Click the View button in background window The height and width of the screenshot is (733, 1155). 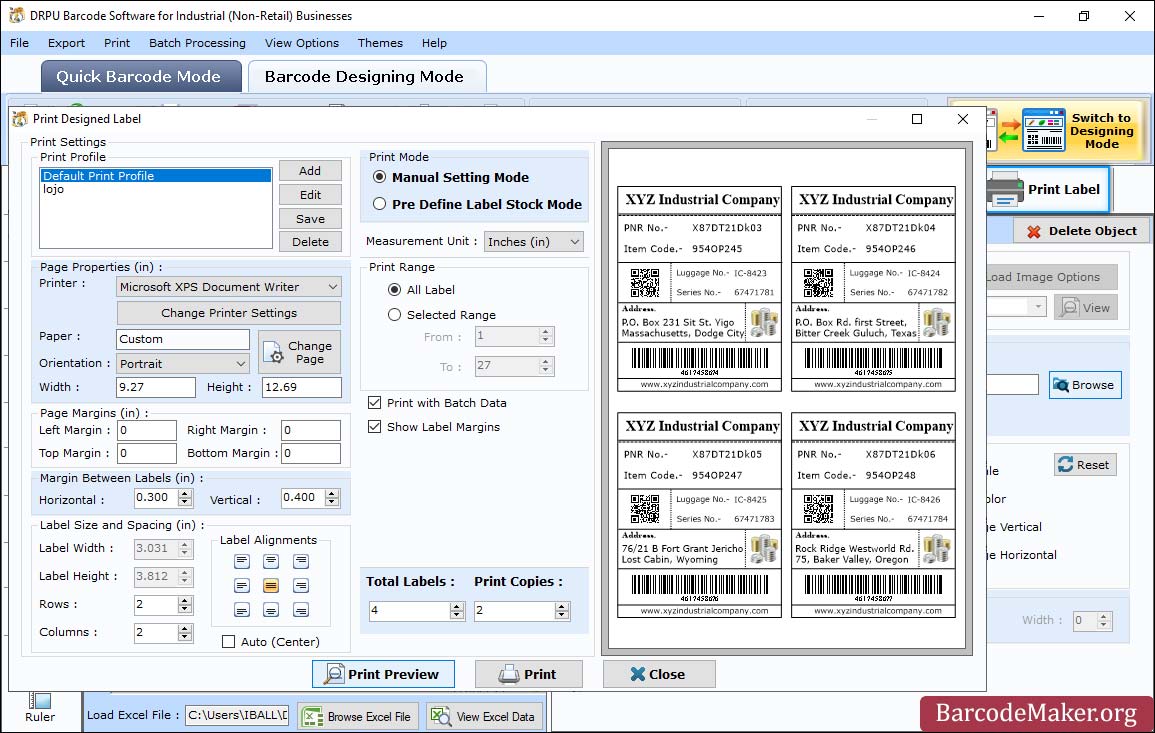(x=1086, y=308)
